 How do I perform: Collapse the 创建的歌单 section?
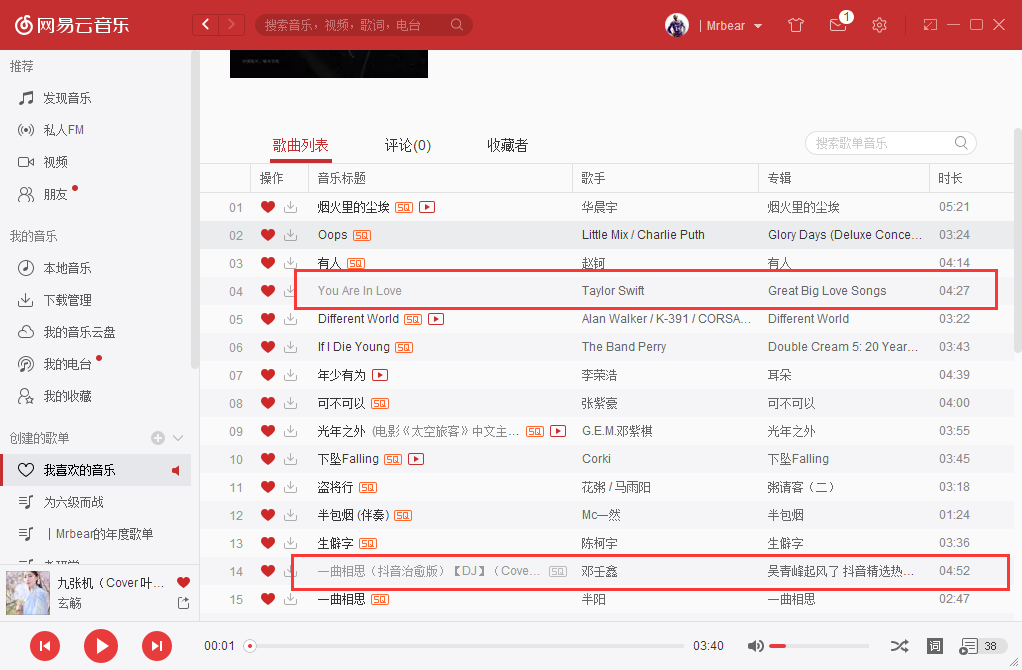coord(179,438)
